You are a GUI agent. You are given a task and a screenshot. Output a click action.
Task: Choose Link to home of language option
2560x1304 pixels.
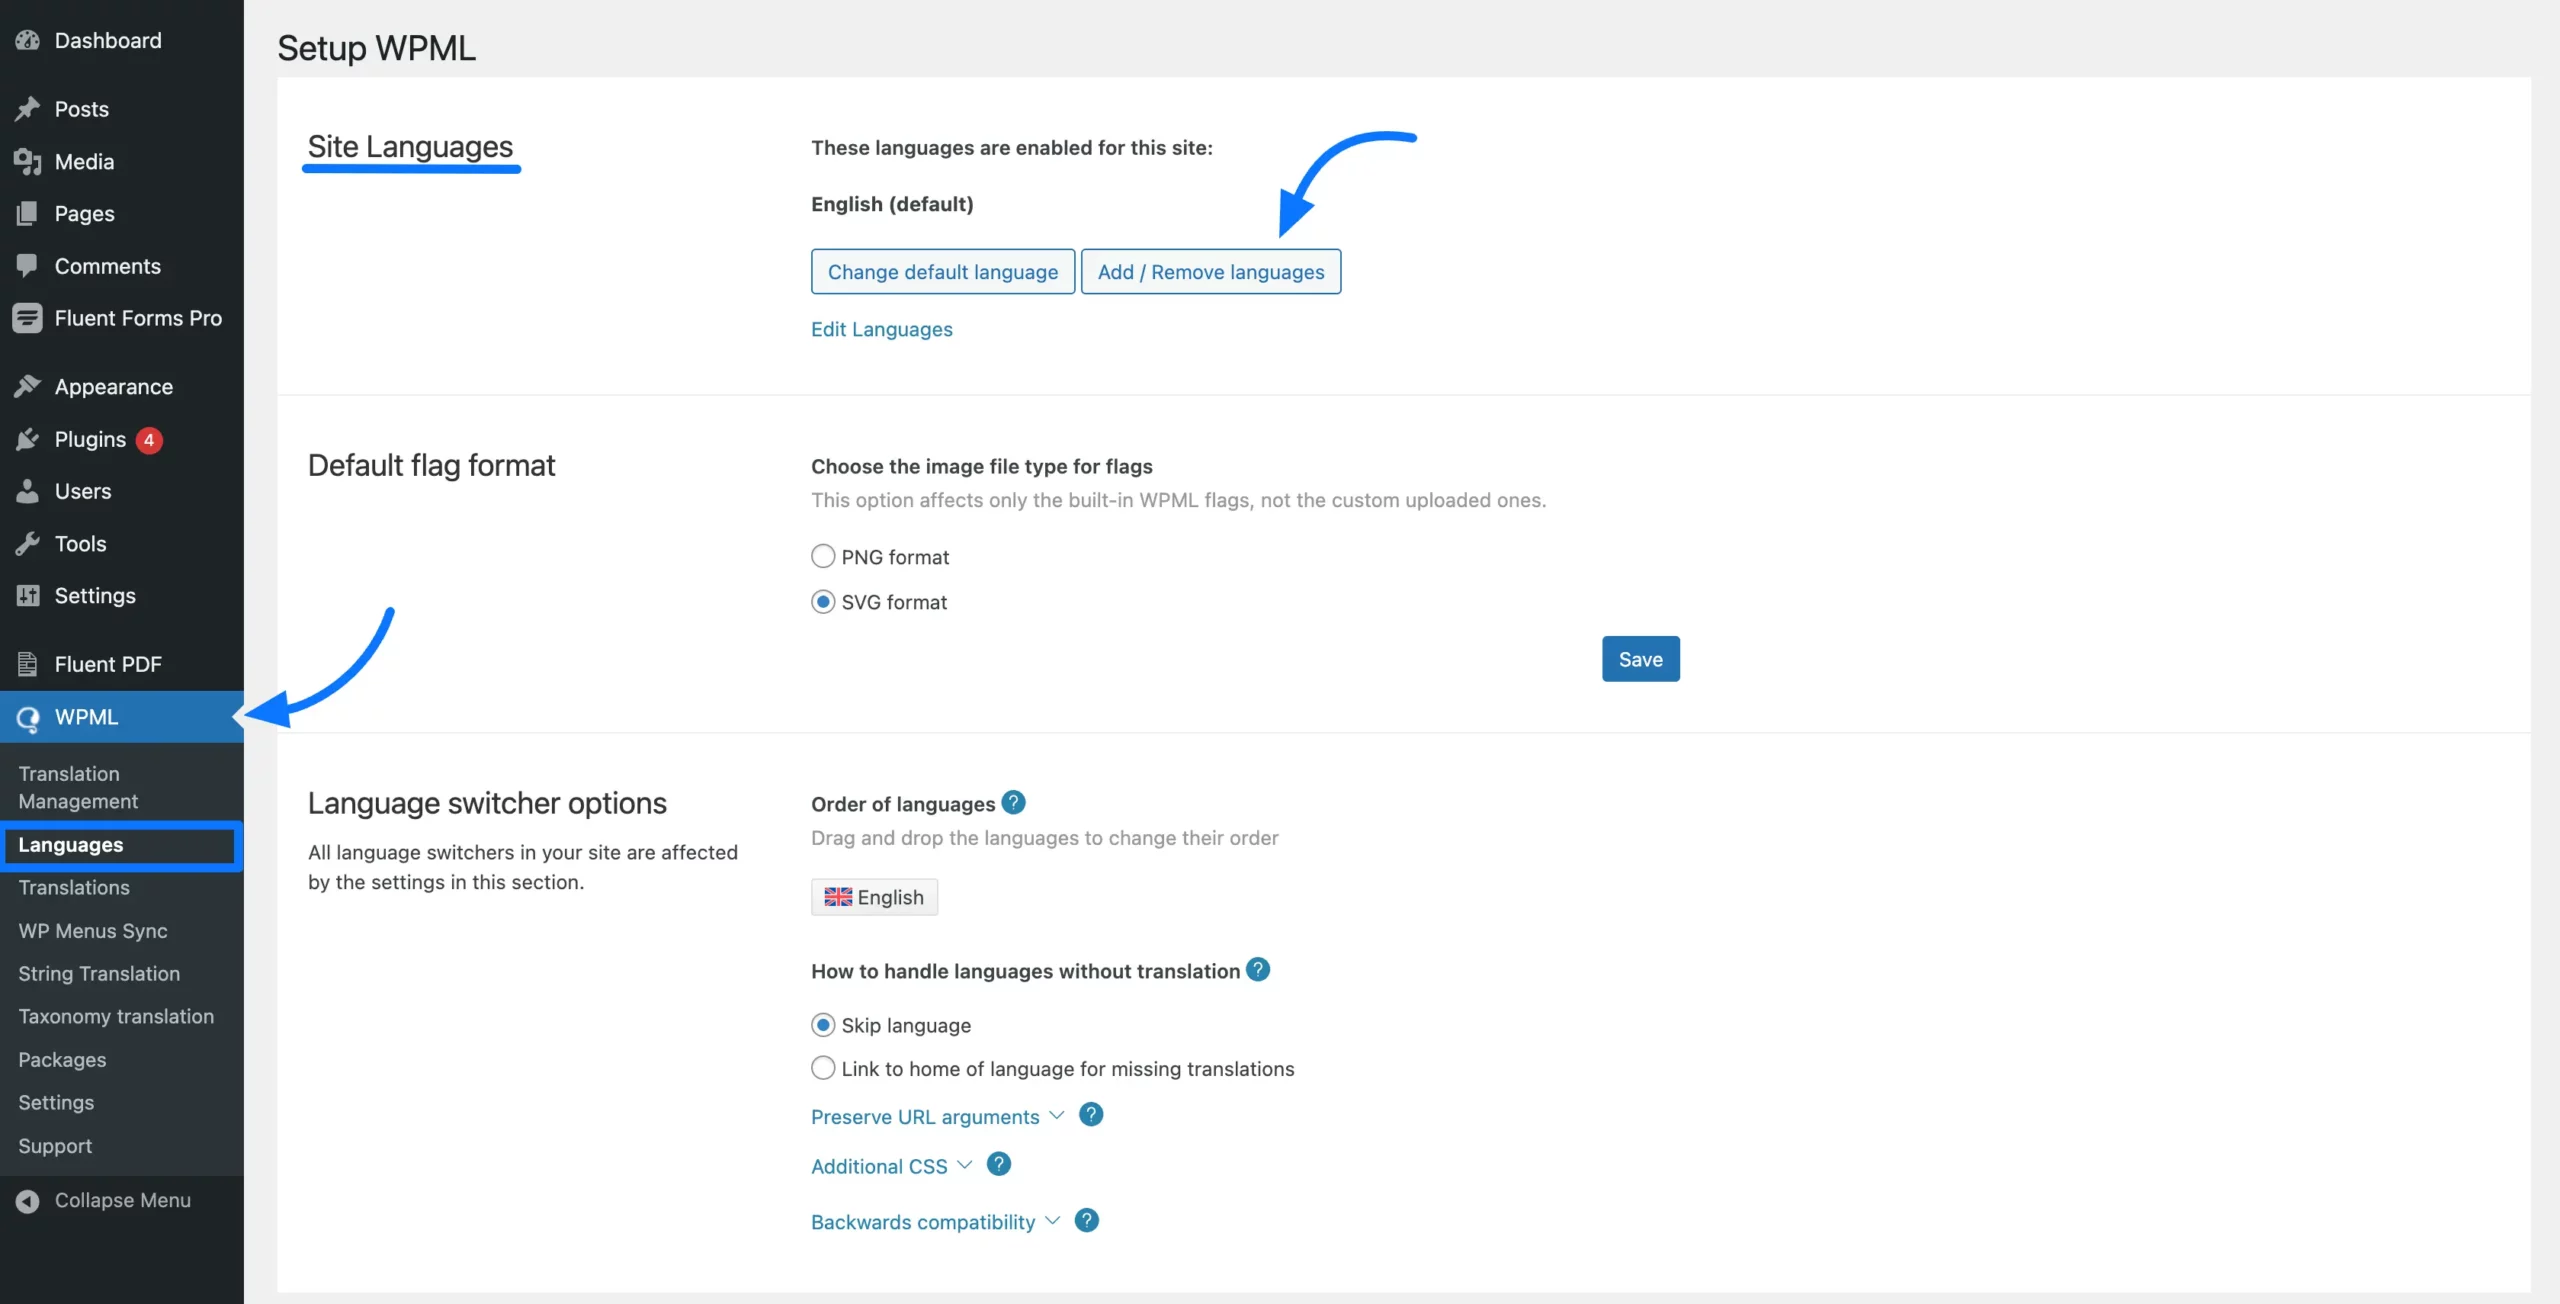(822, 1068)
